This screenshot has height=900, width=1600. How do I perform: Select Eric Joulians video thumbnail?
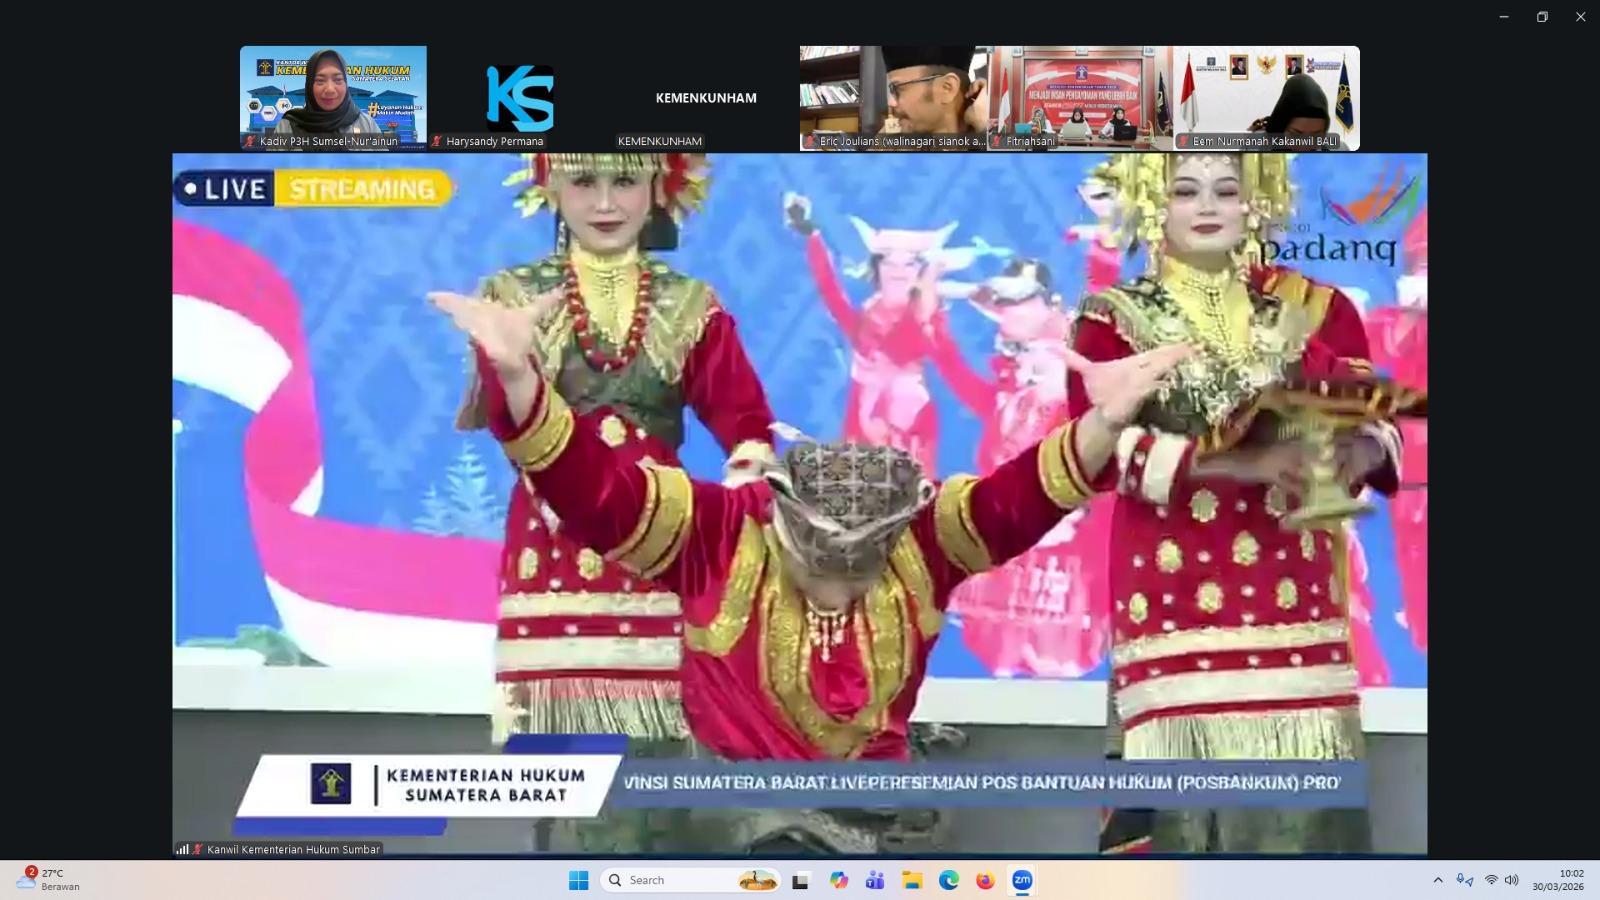pos(893,97)
